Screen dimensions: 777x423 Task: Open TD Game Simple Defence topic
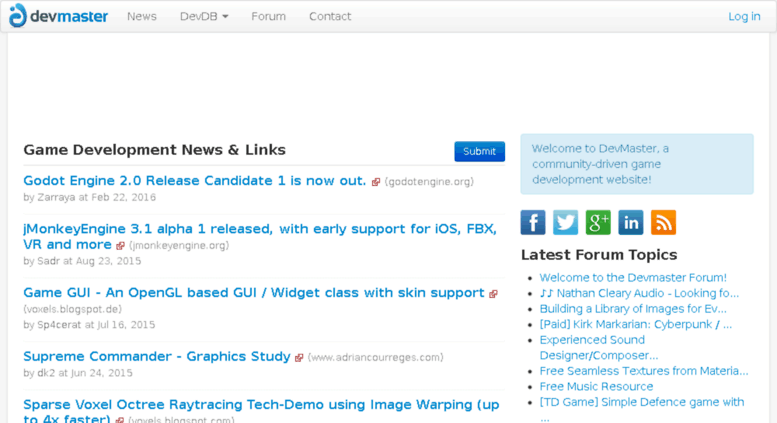point(642,409)
